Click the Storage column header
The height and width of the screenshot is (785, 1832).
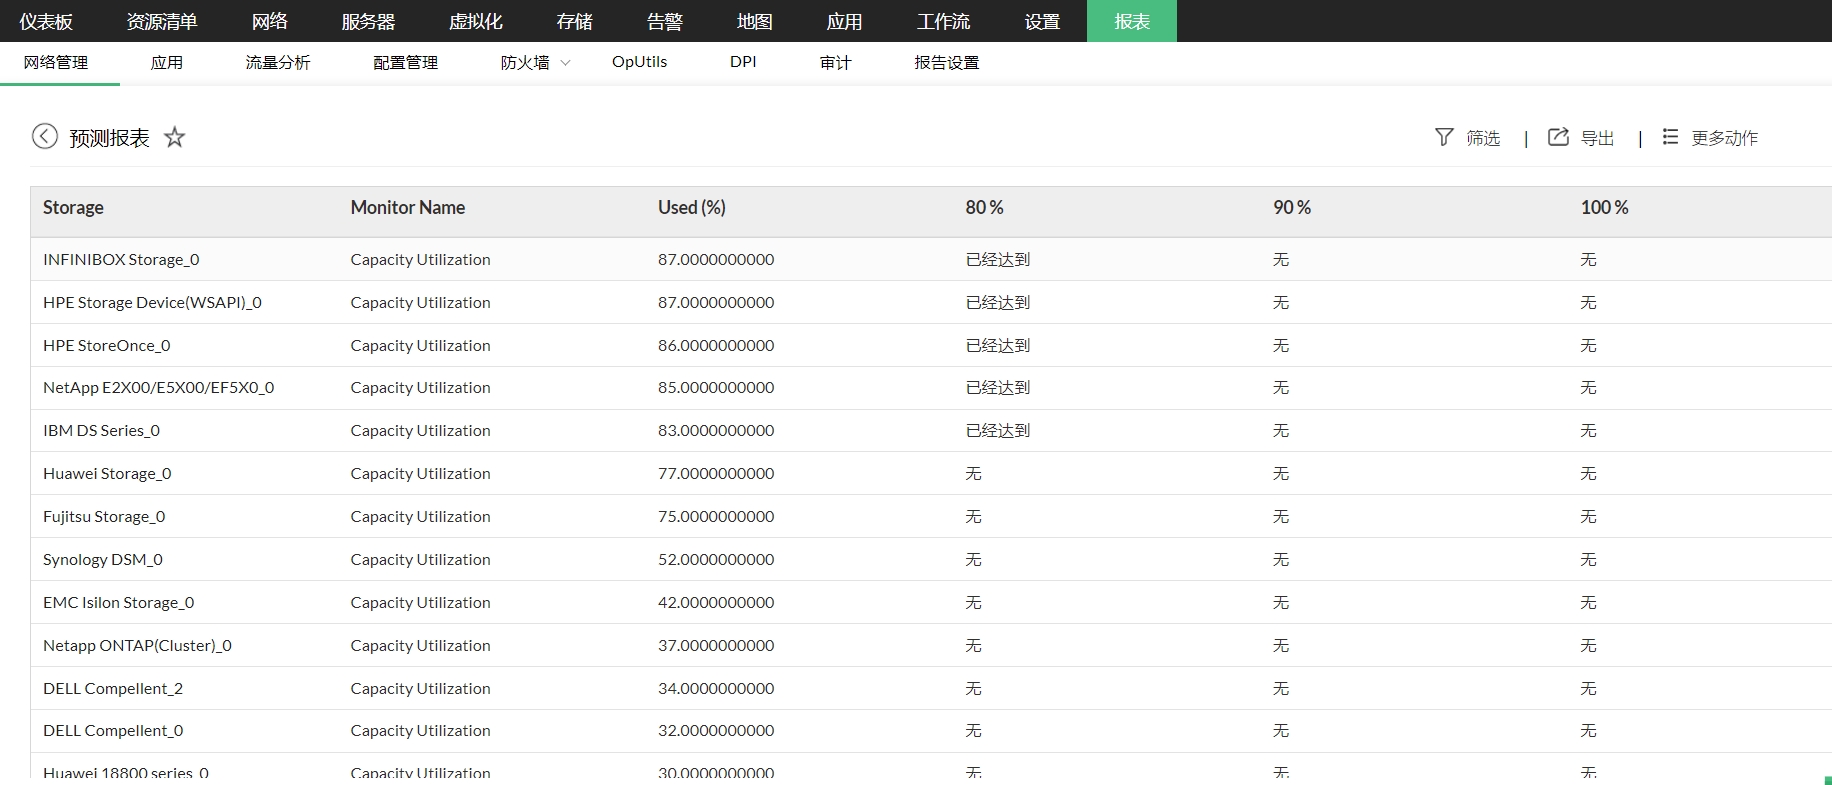click(73, 207)
